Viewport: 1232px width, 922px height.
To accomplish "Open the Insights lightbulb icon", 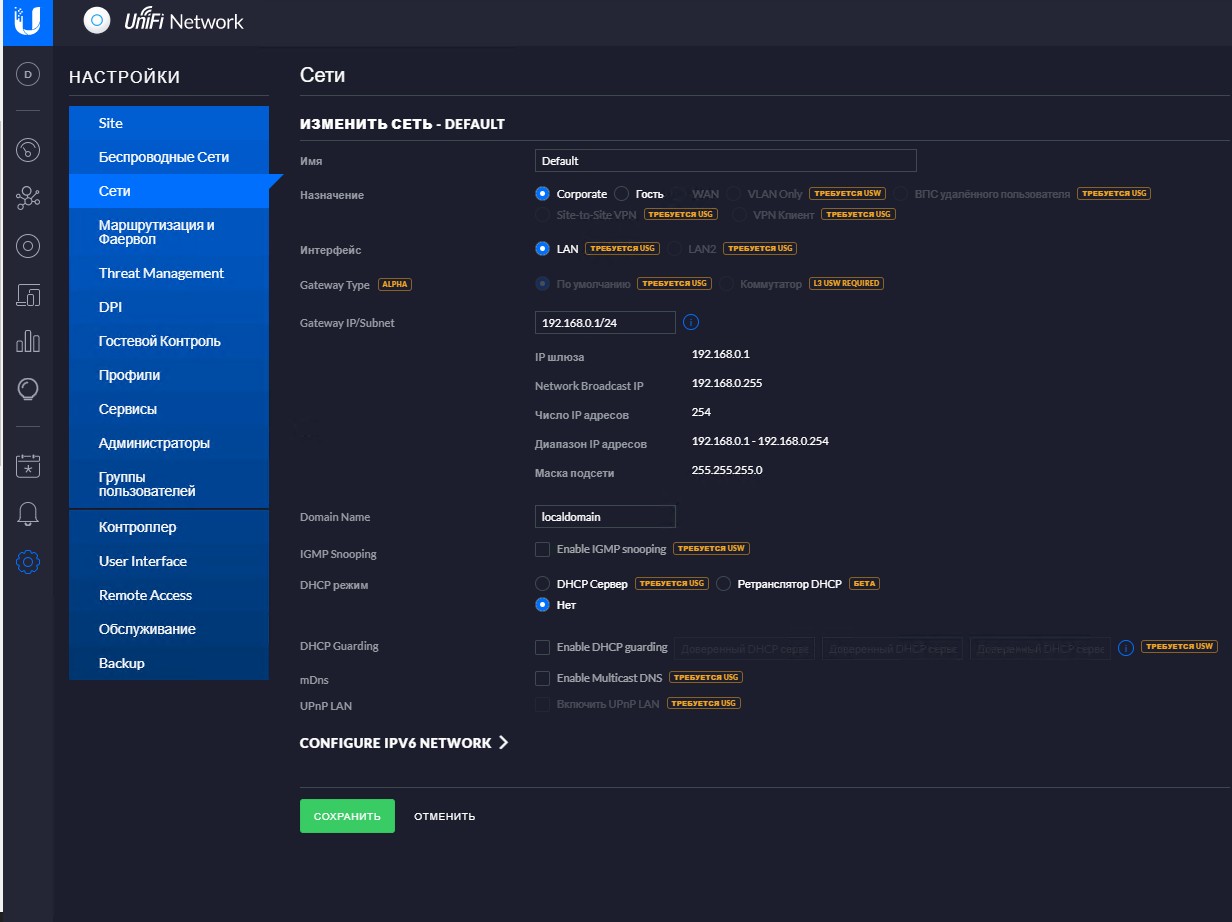I will click(28, 389).
